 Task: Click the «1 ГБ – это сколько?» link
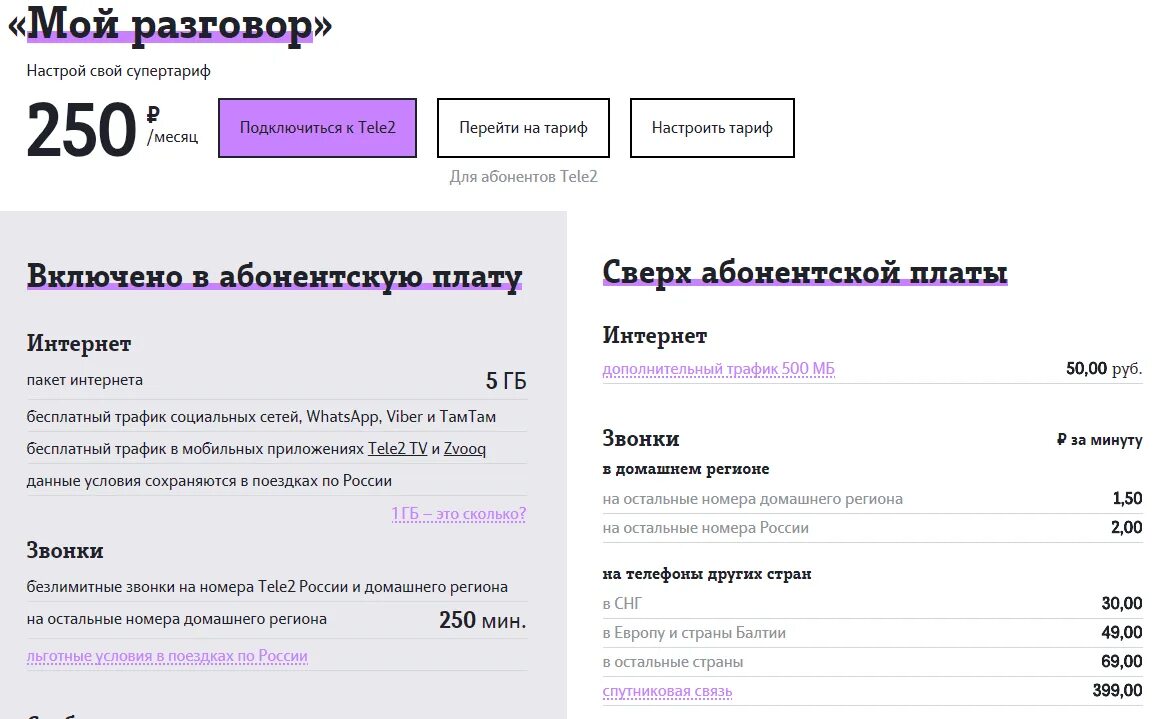pos(458,513)
